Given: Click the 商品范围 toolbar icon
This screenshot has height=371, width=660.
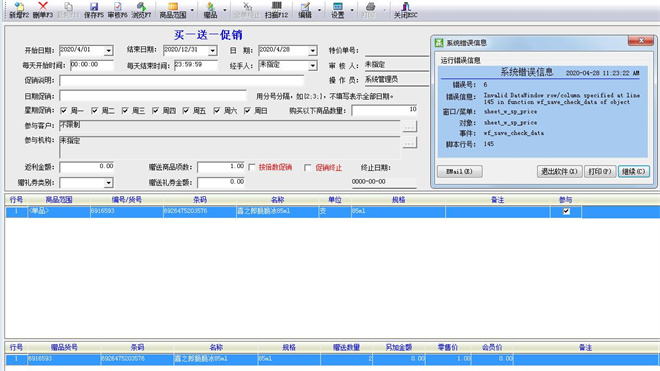Looking at the screenshot, I should (x=173, y=6).
